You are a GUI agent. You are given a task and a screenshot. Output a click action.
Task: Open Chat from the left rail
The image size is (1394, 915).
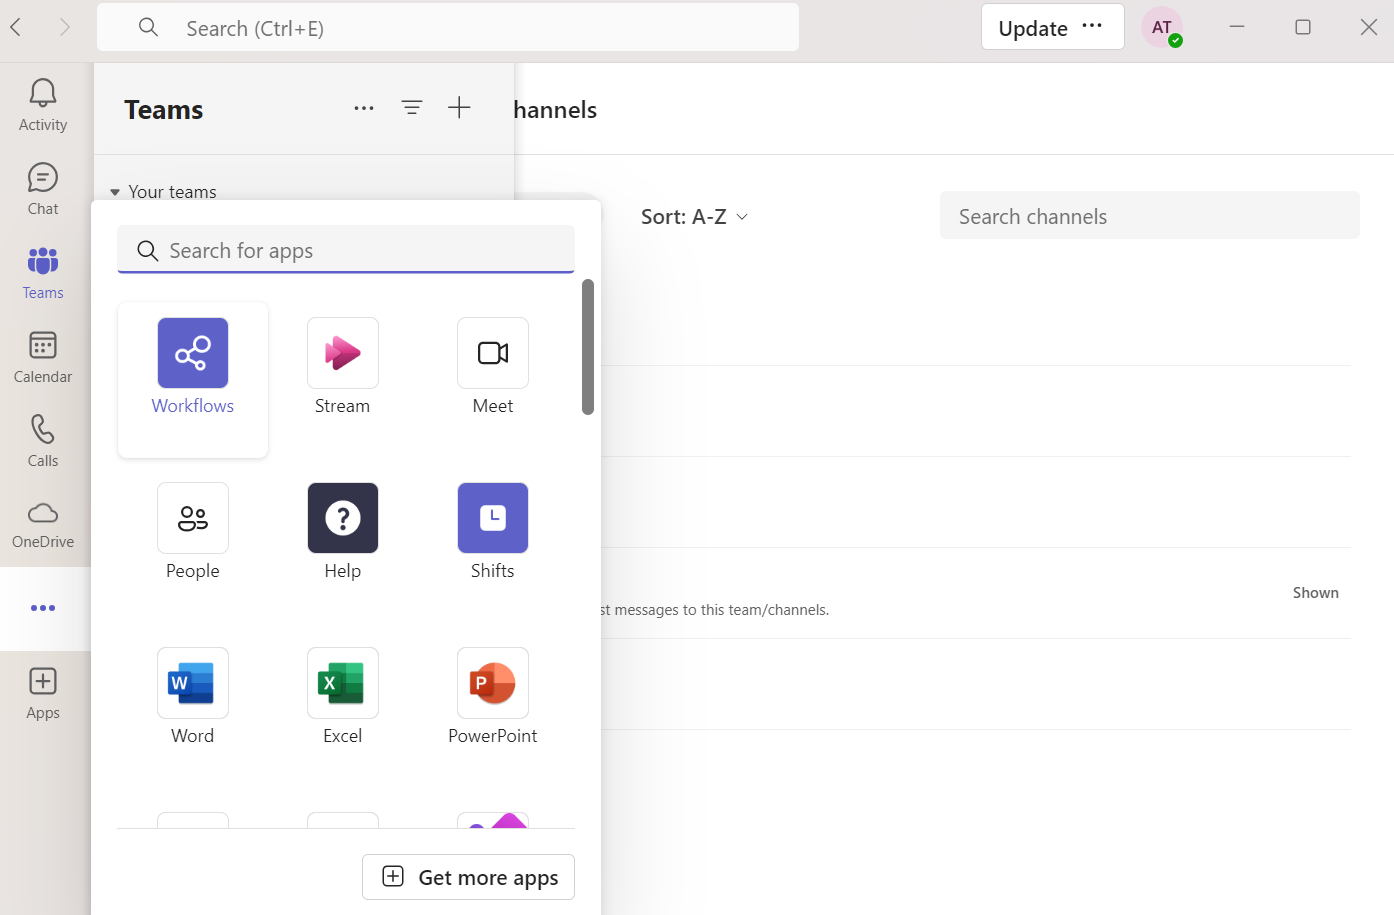[43, 189]
